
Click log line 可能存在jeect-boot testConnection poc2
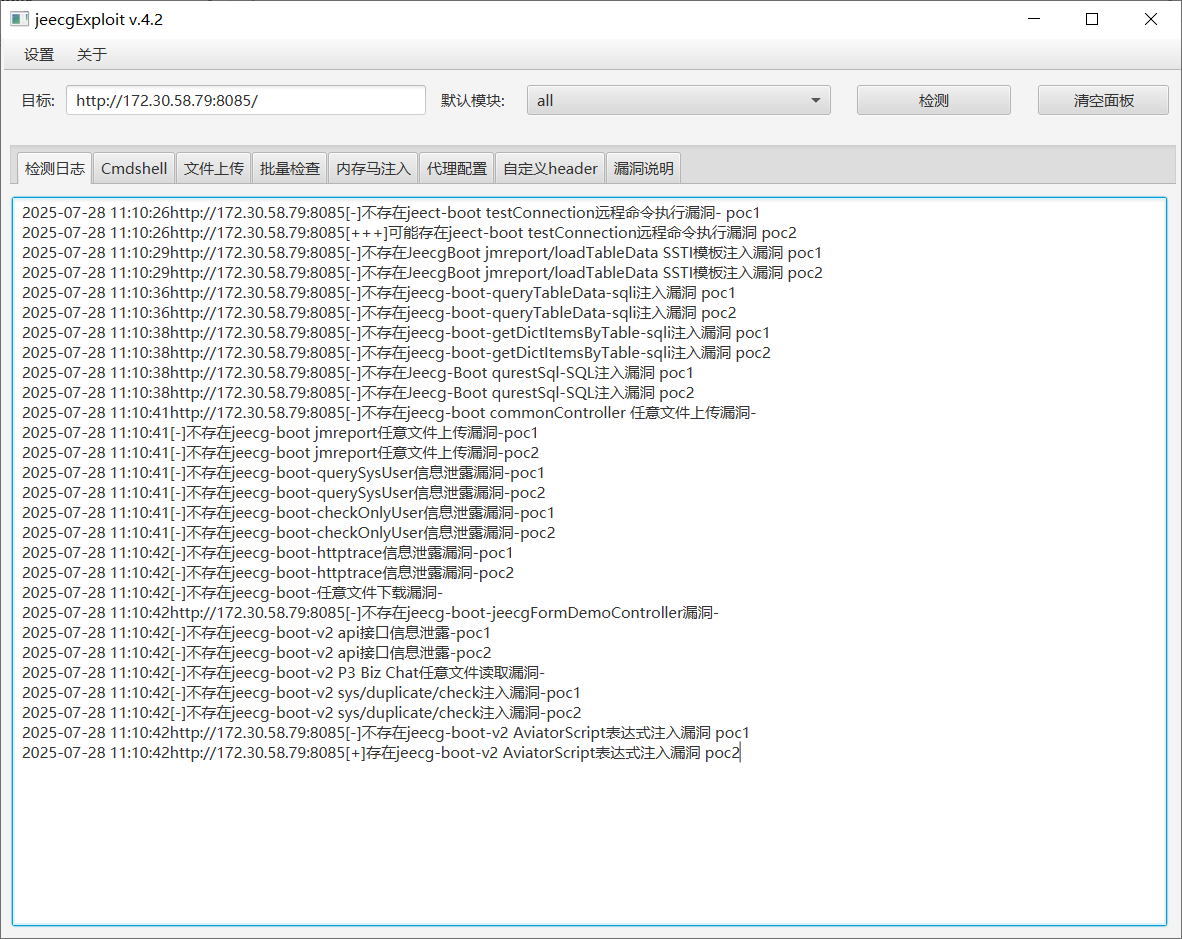(409, 233)
